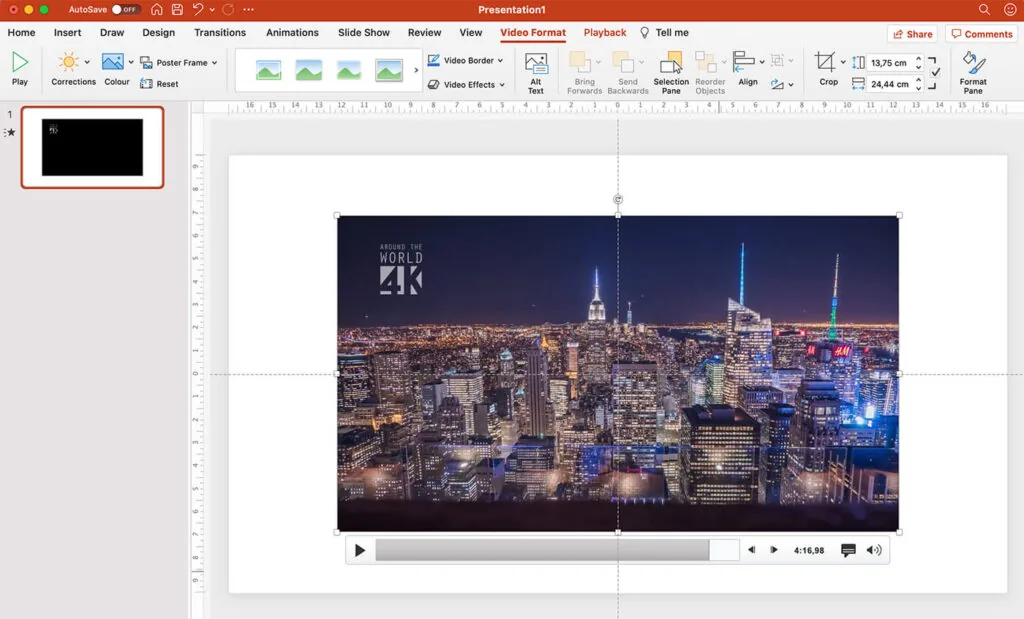Toggle the AutoSave switch
The height and width of the screenshot is (619, 1024).
click(125, 10)
